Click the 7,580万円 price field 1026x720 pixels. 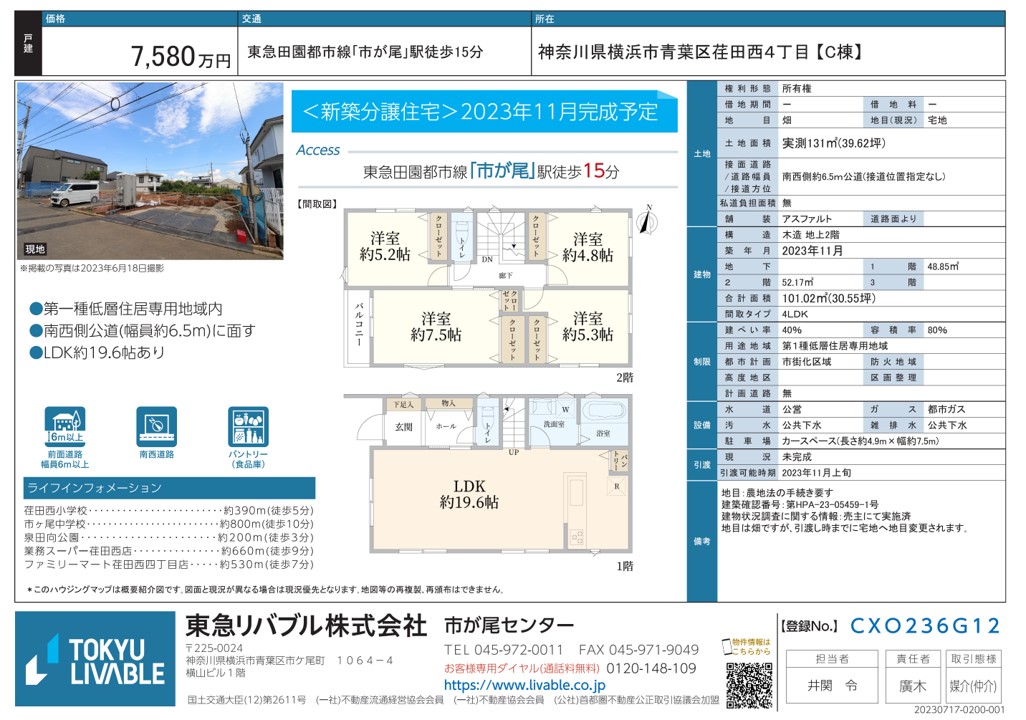point(180,57)
